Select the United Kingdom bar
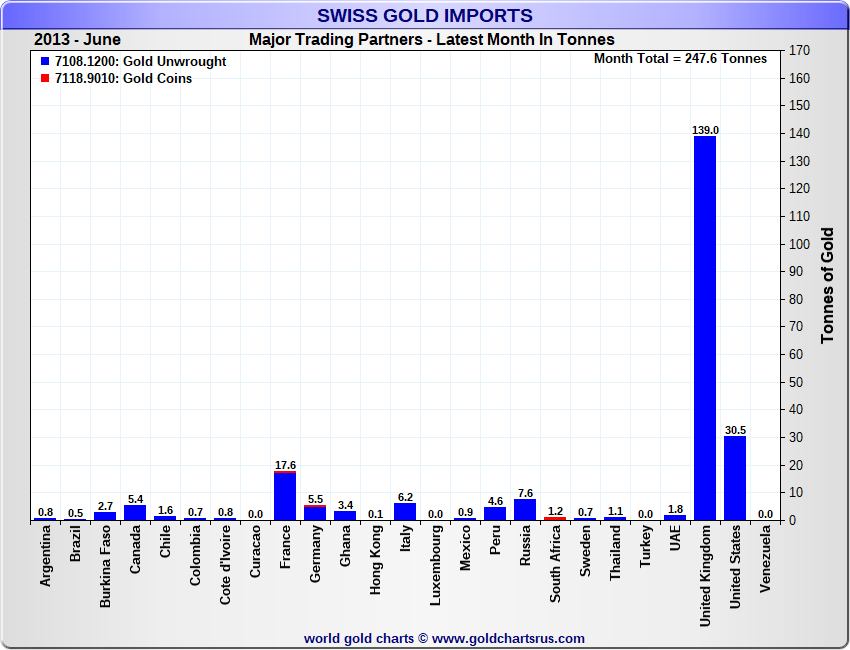This screenshot has width=850, height=650. pos(705,328)
